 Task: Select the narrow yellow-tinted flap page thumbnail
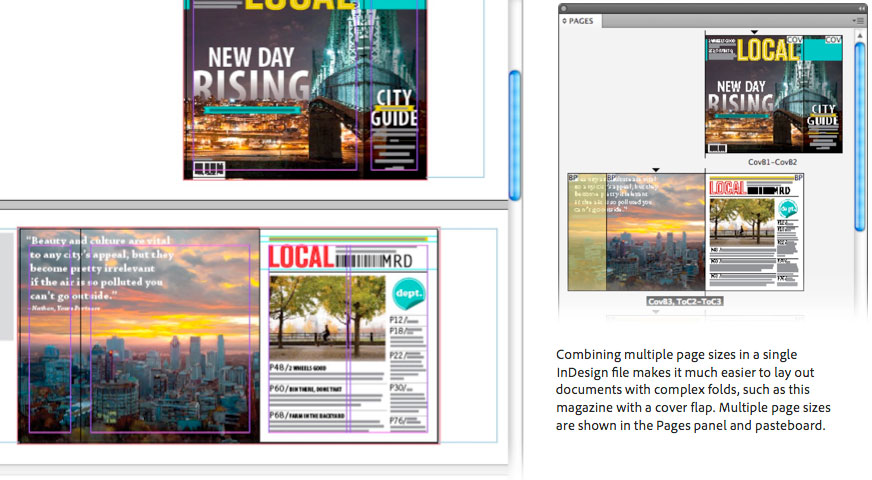click(587, 232)
